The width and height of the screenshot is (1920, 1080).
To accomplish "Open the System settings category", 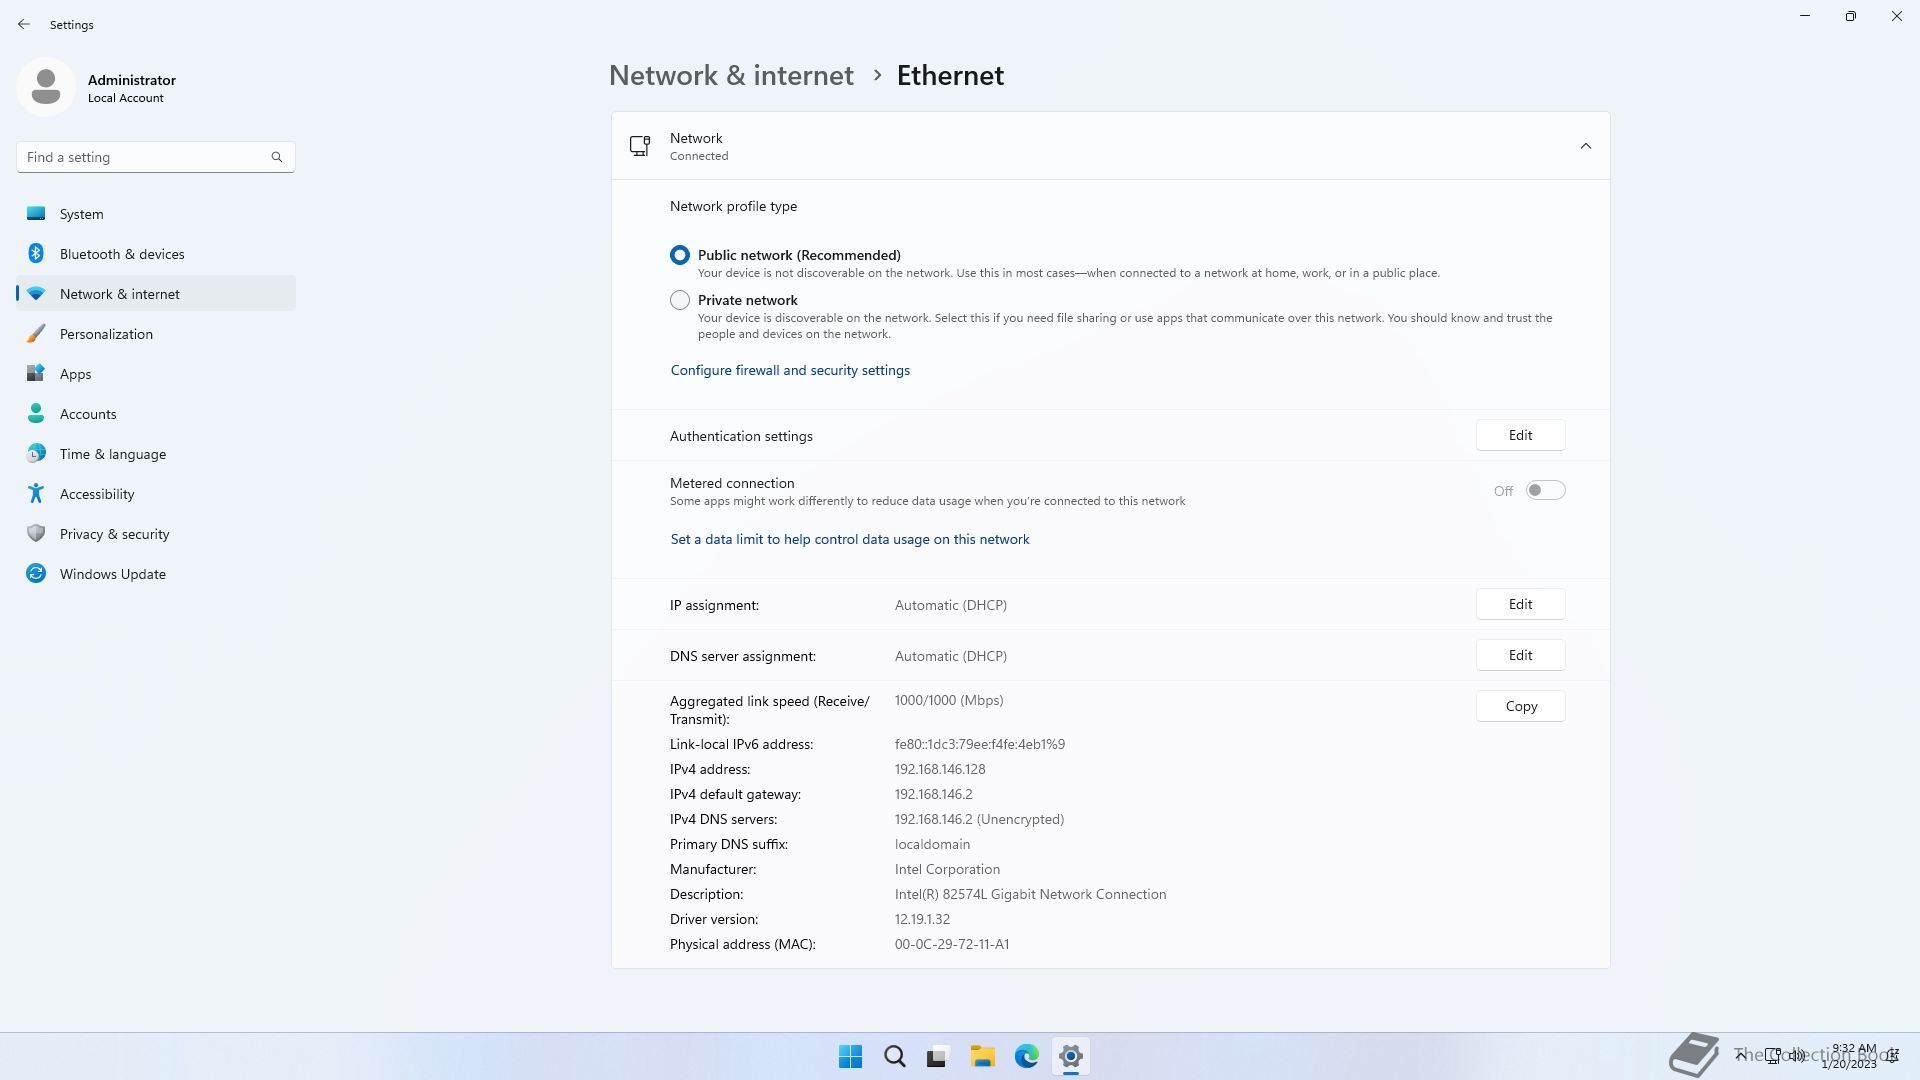I will [x=82, y=214].
